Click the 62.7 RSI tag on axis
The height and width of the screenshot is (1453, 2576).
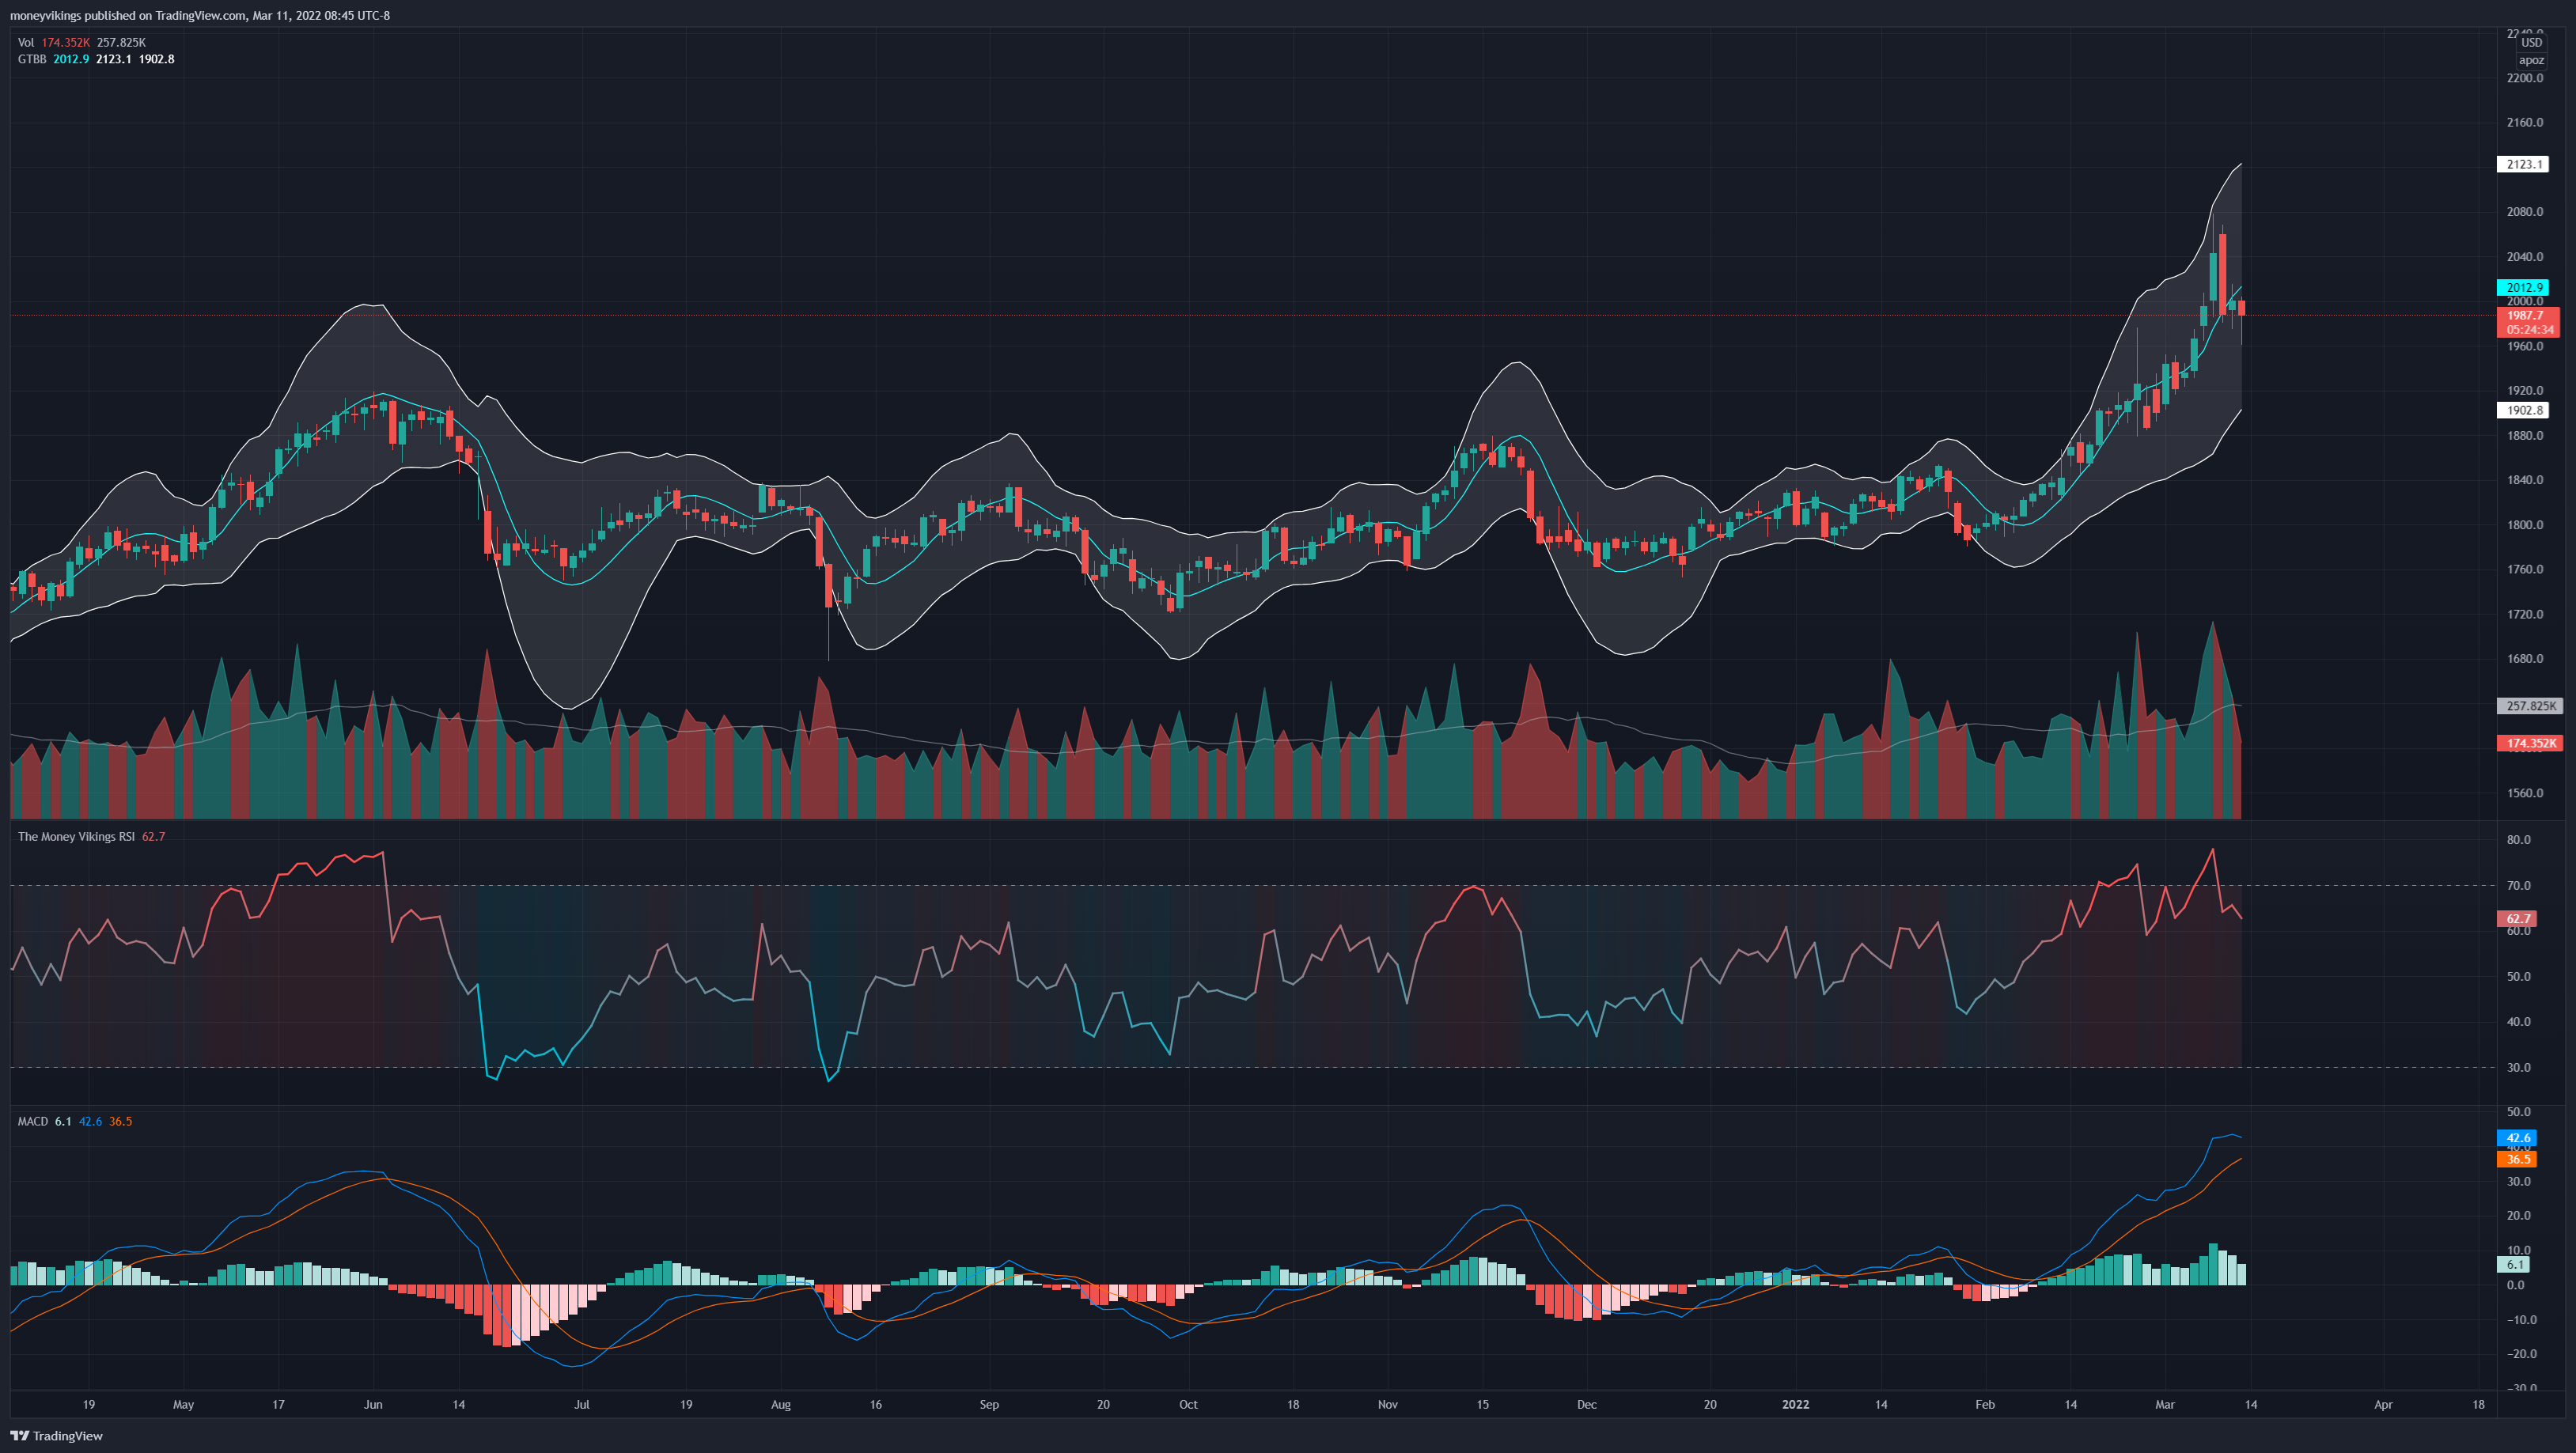(x=2517, y=918)
